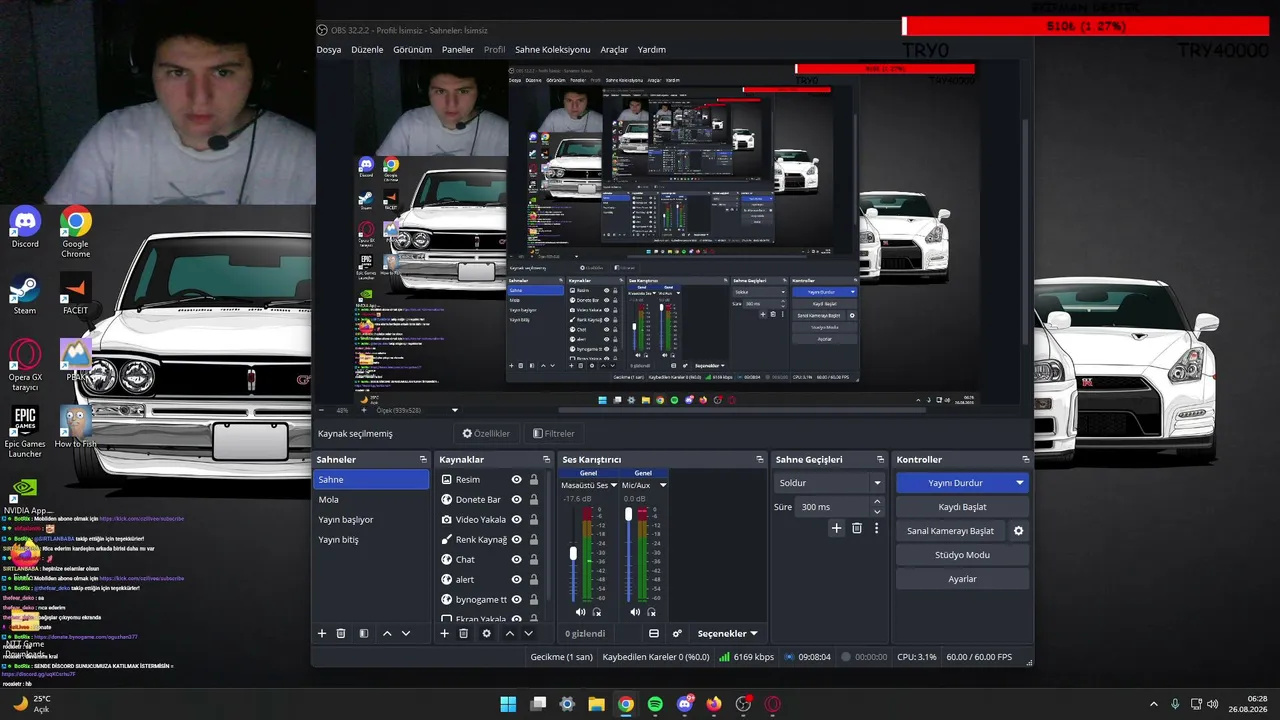The width and height of the screenshot is (1280, 720).
Task: Undock the Sahne Geçişleri panel
Action: [x=879, y=460]
